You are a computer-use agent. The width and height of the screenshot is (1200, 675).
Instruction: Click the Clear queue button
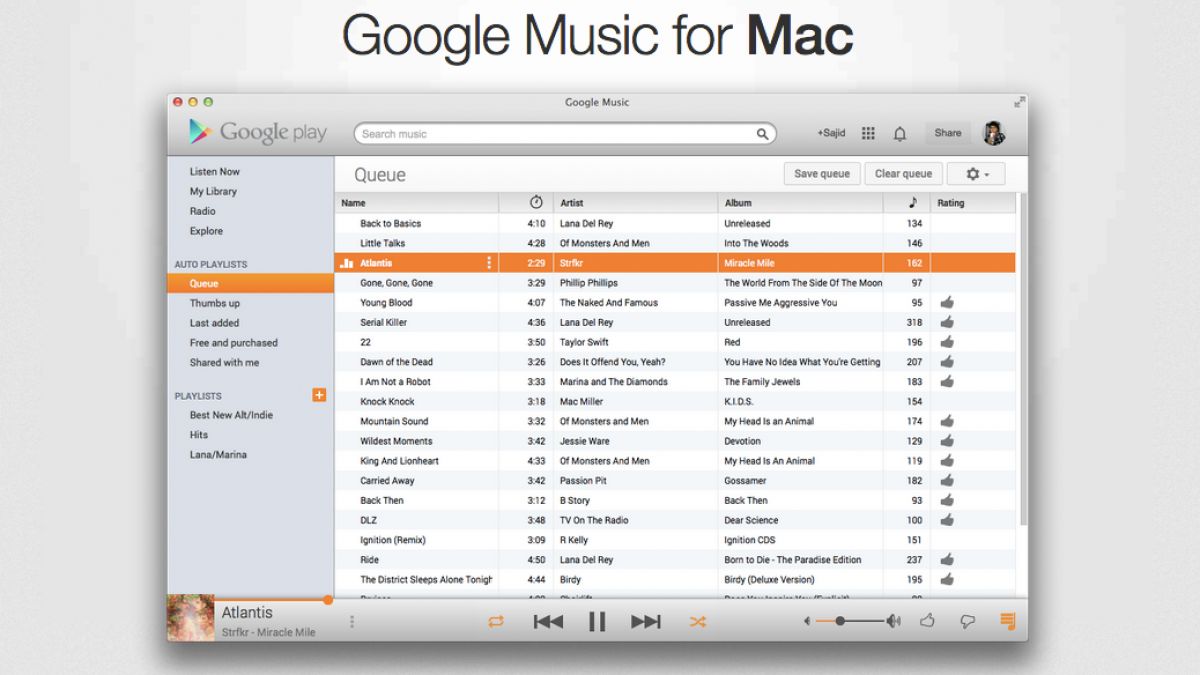tap(903, 174)
